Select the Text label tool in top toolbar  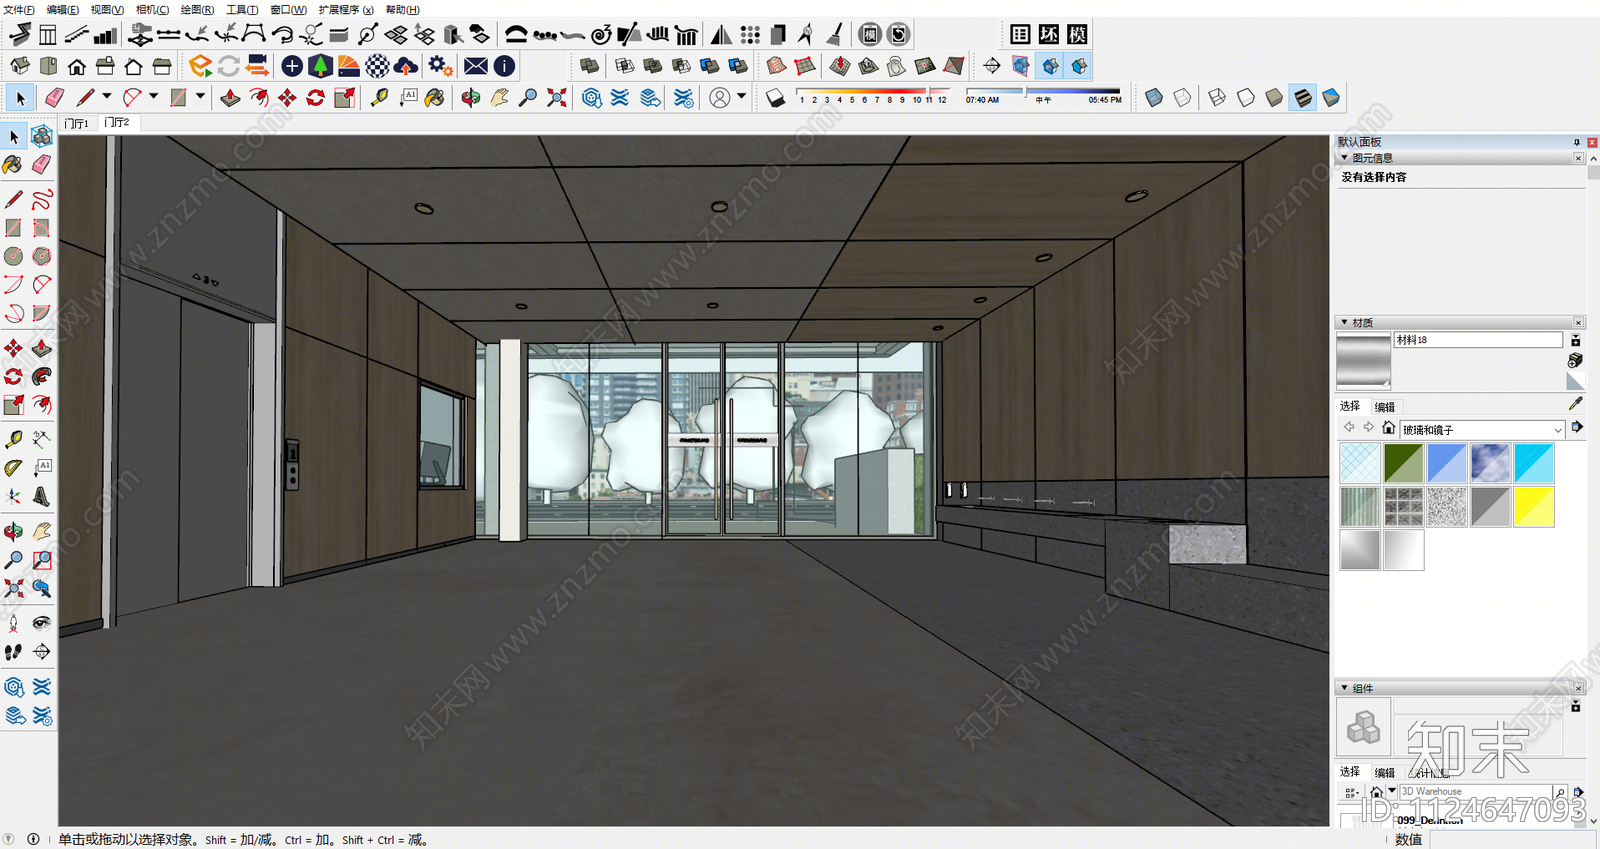point(408,98)
